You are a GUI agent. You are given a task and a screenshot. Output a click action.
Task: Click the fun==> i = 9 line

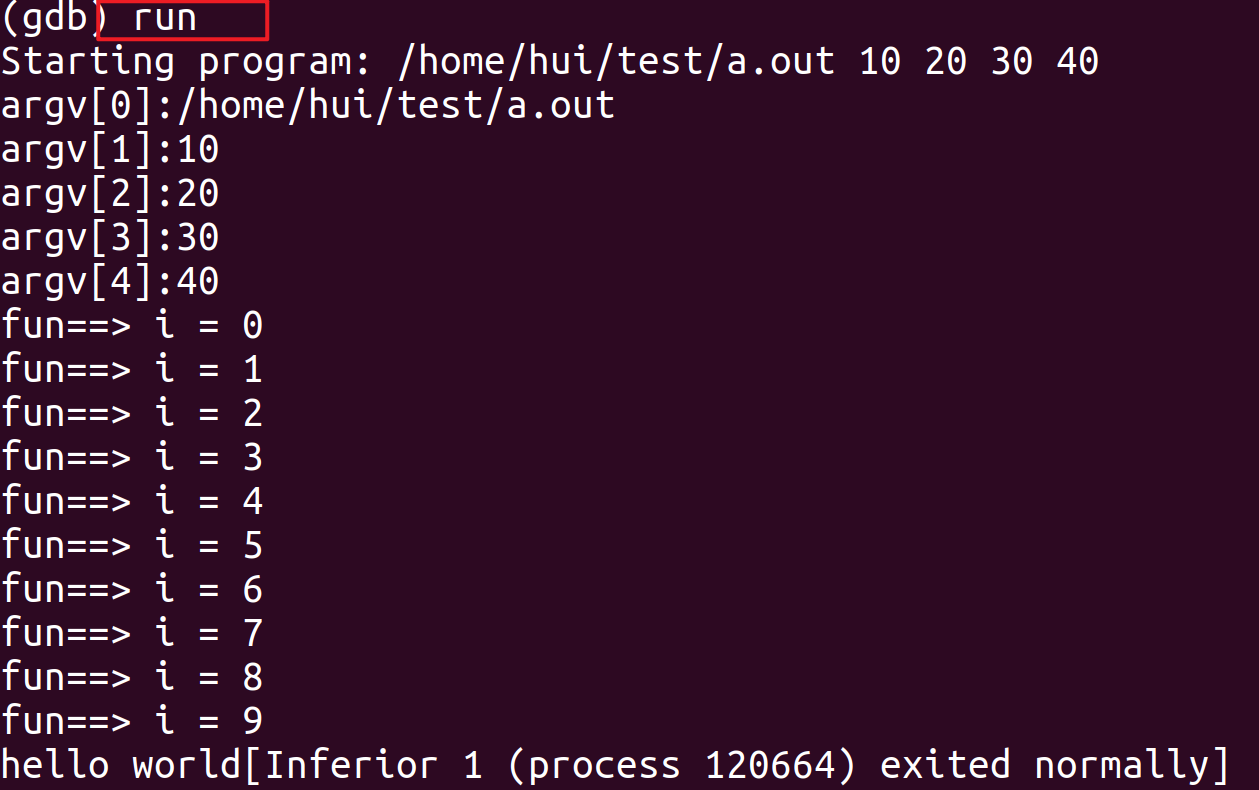[132, 722]
